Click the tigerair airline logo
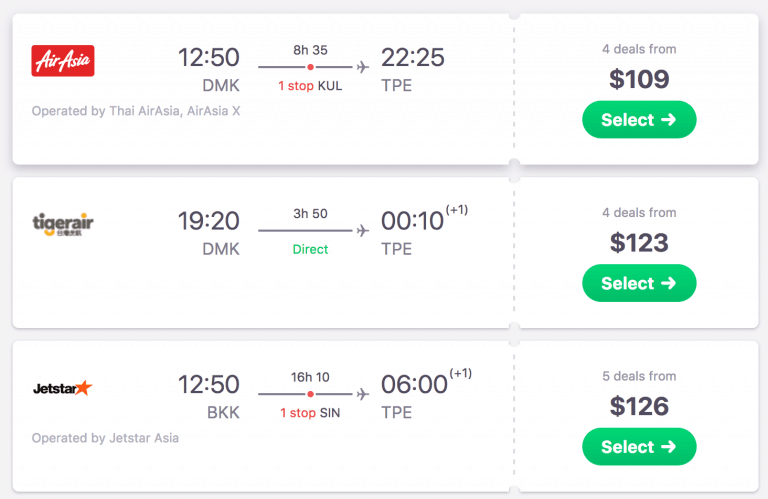Viewport: 768px width, 499px height. (x=63, y=224)
